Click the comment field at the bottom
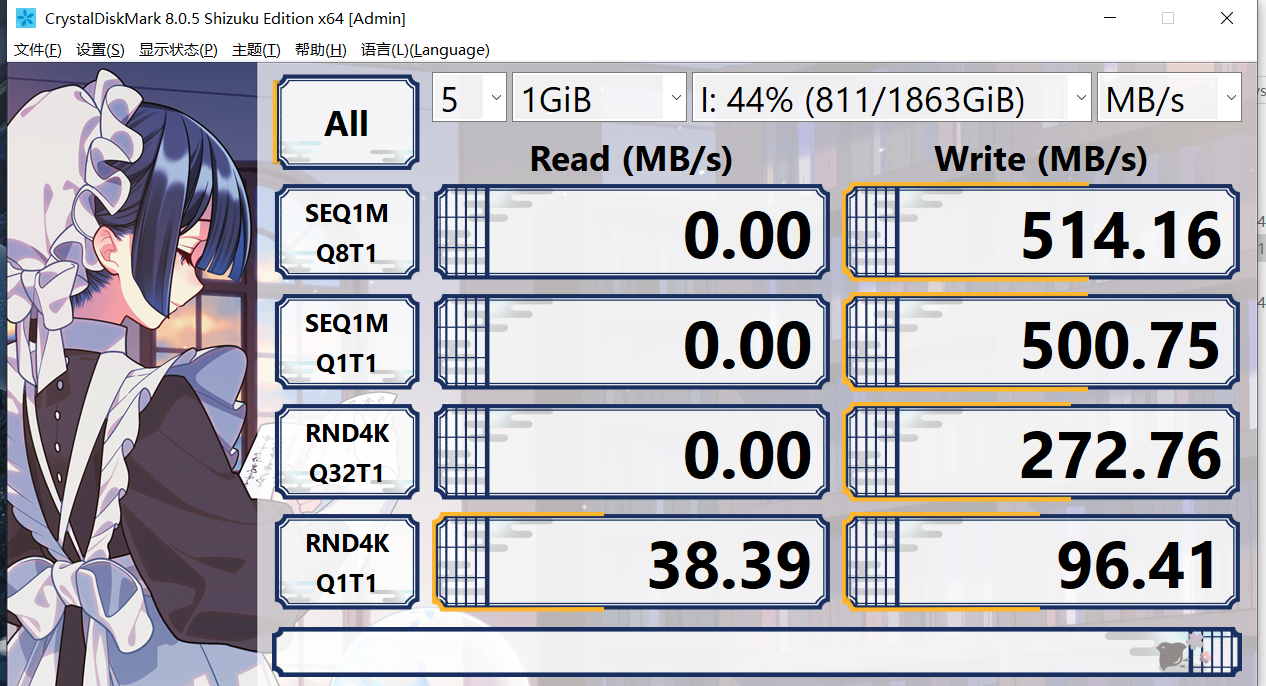Screen dimensions: 1266x686 [756, 652]
